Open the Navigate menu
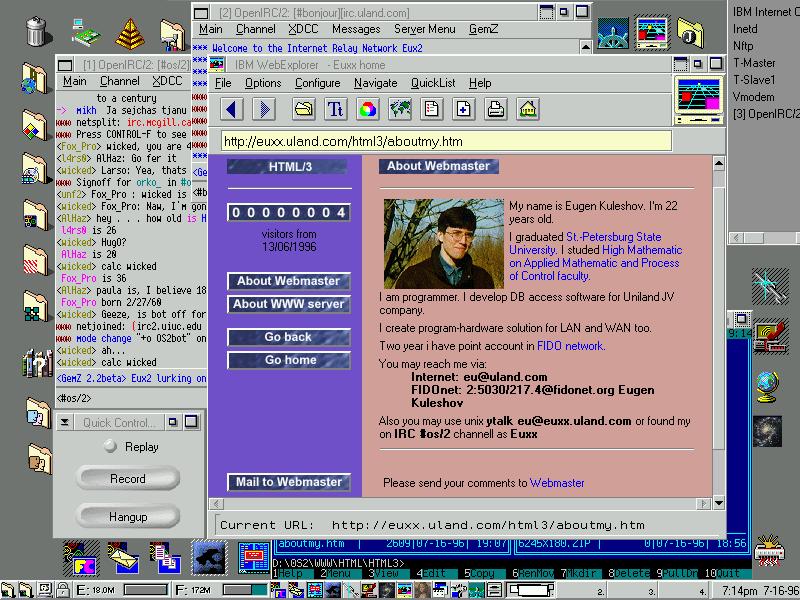This screenshot has width=800, height=600. [376, 83]
